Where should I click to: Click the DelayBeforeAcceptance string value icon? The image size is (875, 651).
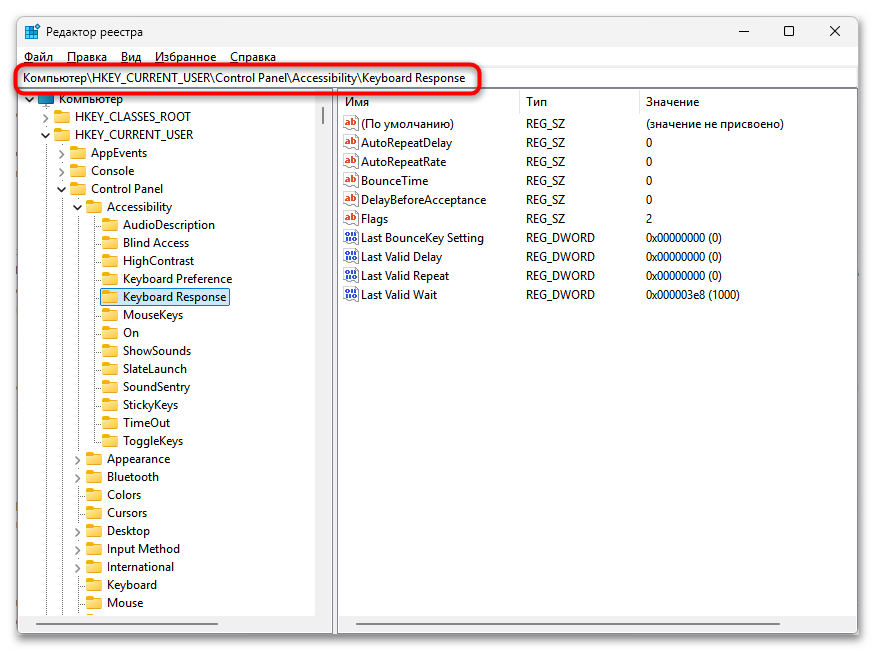350,199
